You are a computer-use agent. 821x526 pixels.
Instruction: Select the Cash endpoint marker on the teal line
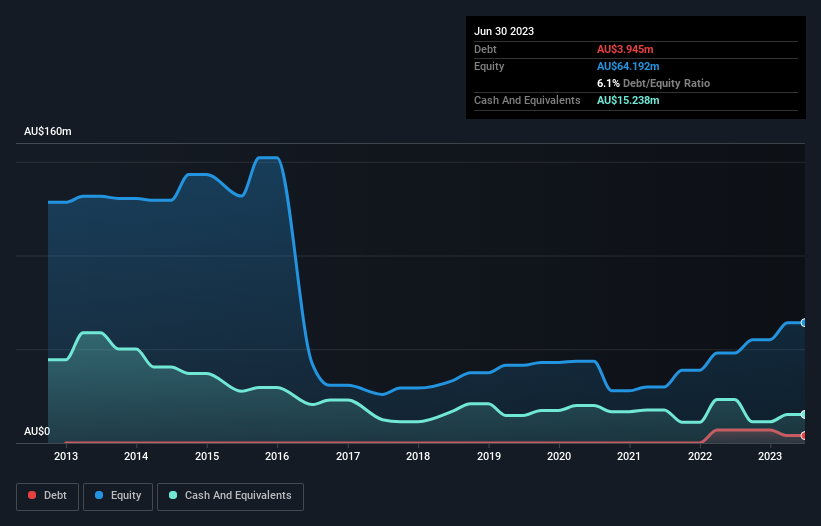[803, 415]
